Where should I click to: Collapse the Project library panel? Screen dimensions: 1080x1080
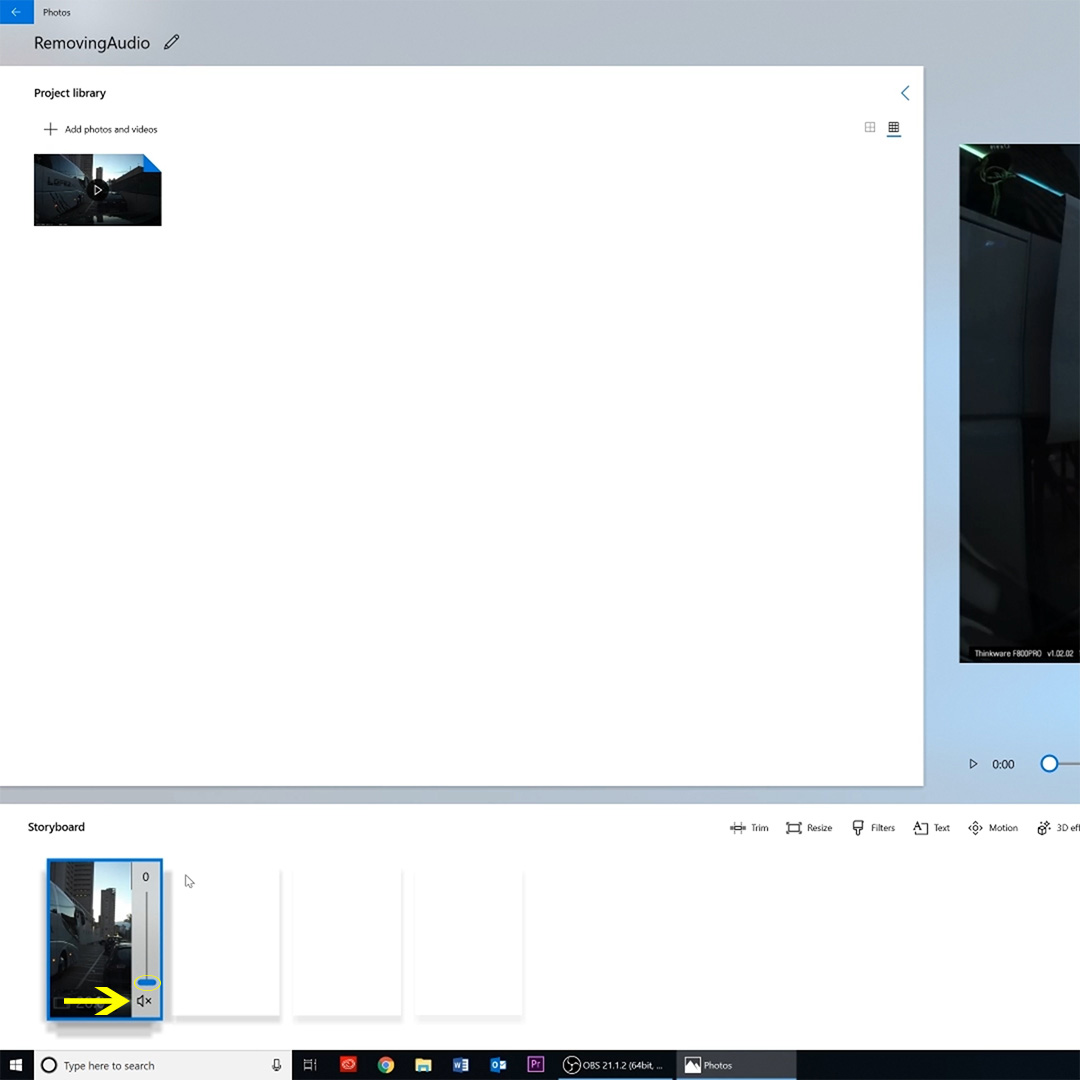pyautogui.click(x=905, y=93)
